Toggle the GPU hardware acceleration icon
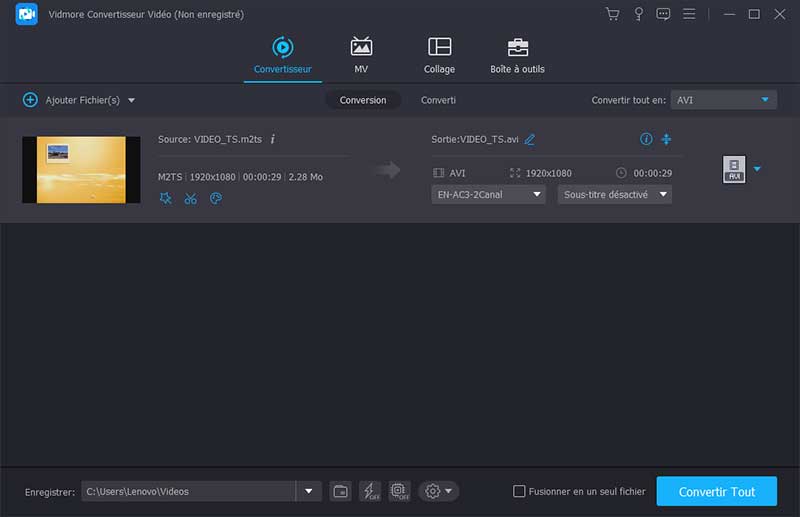Image resolution: width=800 pixels, height=517 pixels. pos(399,491)
